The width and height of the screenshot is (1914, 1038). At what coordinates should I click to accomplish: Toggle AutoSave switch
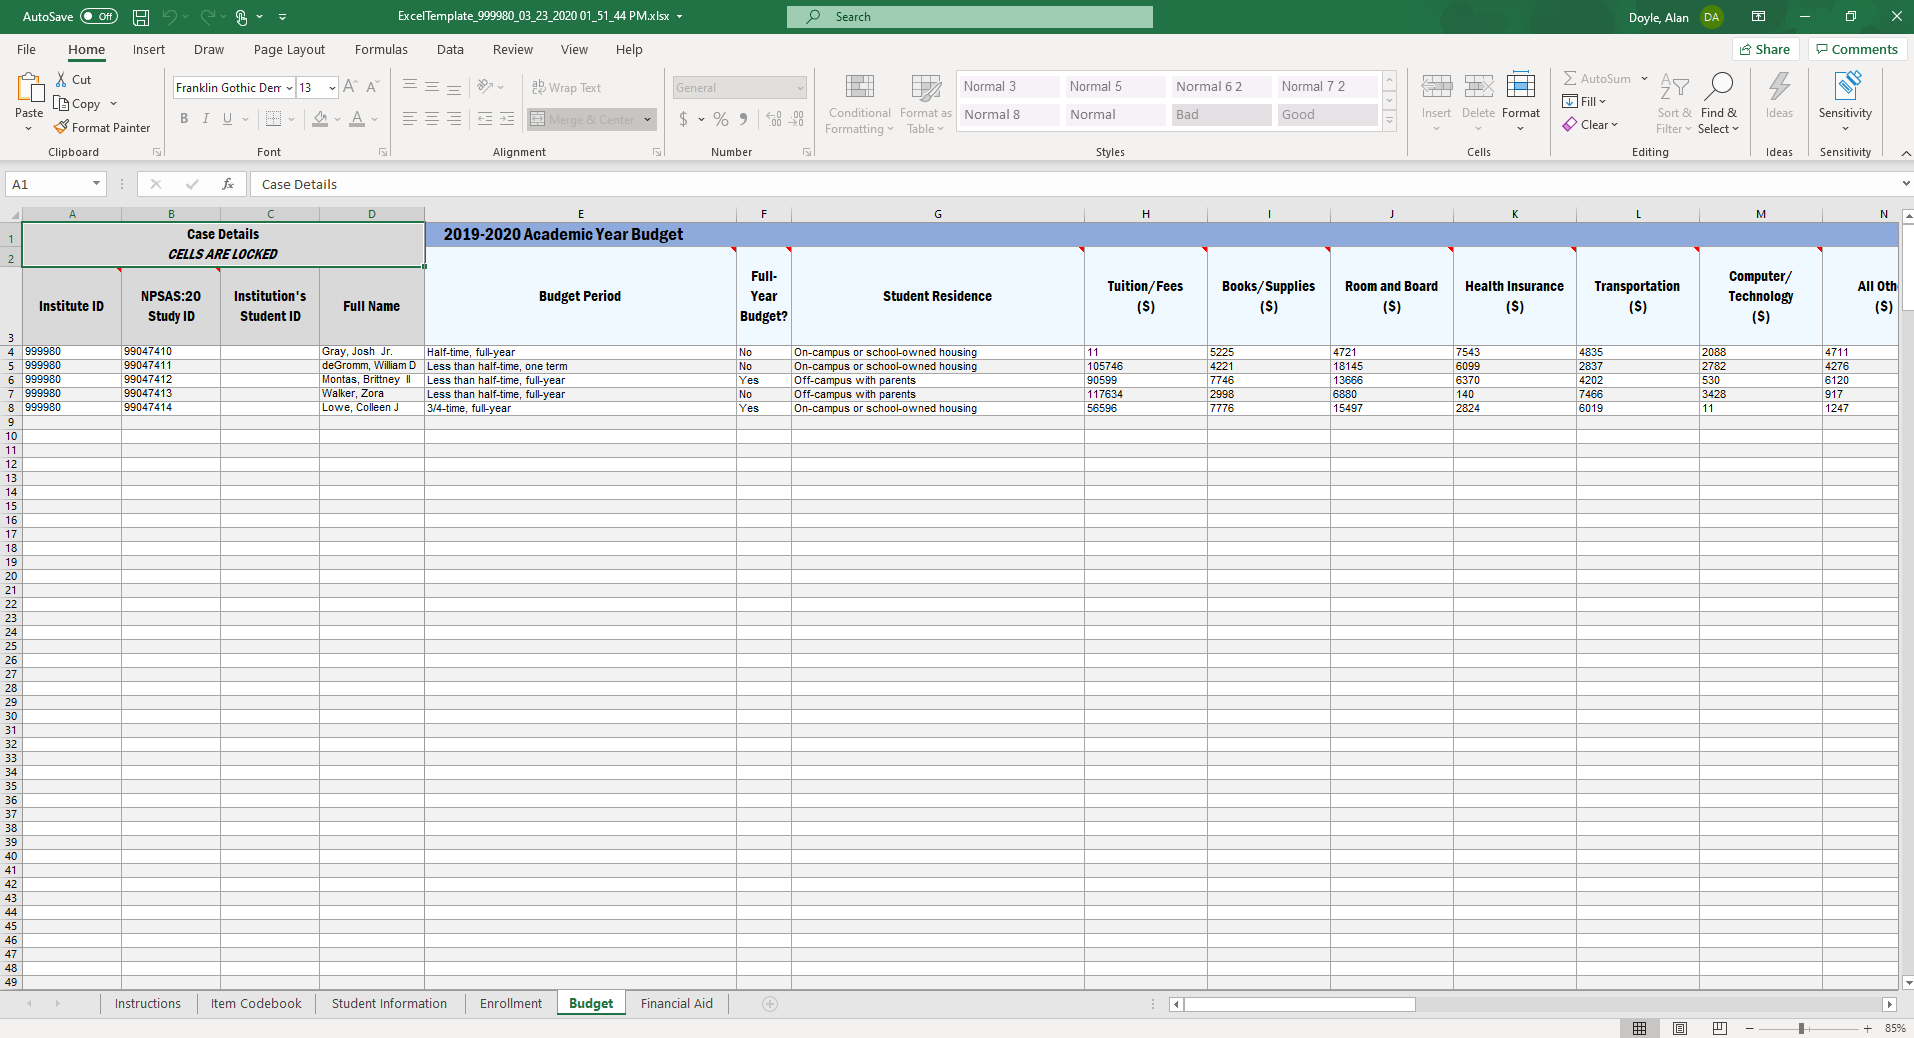tap(98, 17)
